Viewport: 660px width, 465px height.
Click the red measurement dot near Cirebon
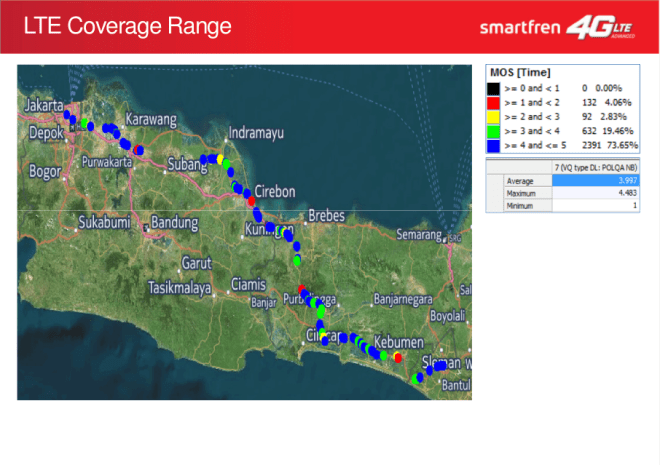point(251,201)
